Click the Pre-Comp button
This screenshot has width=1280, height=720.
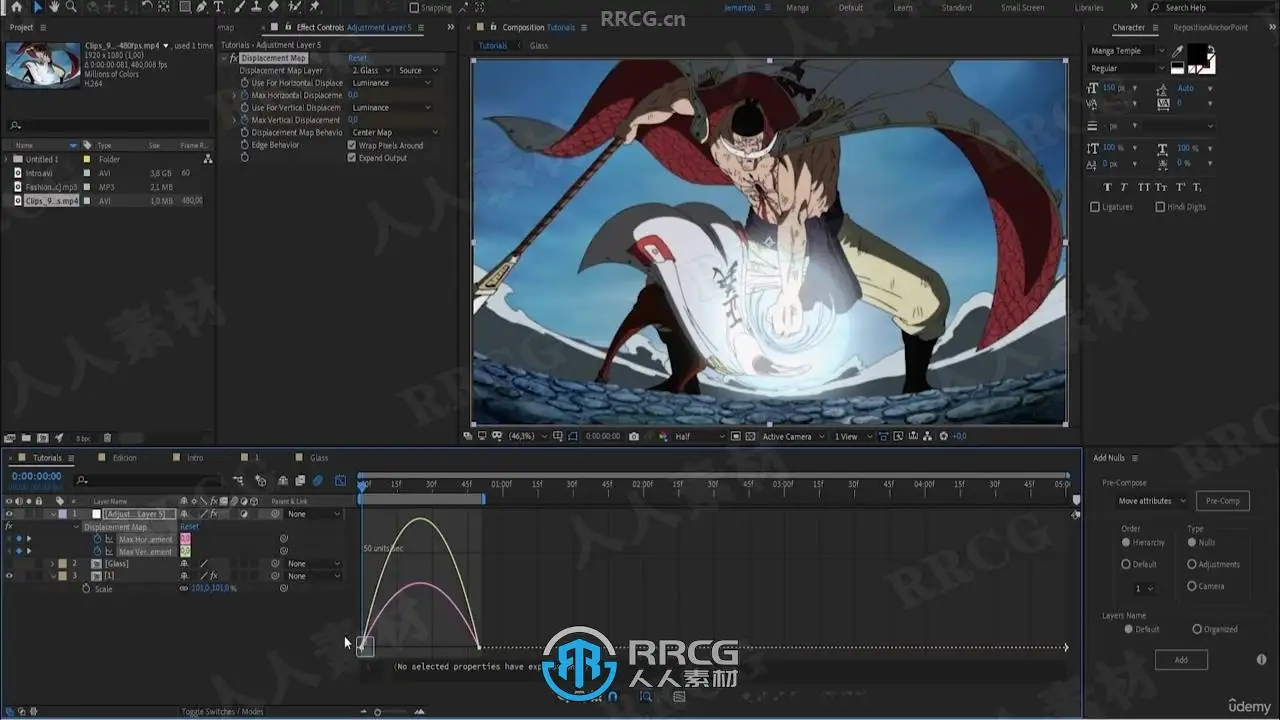(1222, 501)
